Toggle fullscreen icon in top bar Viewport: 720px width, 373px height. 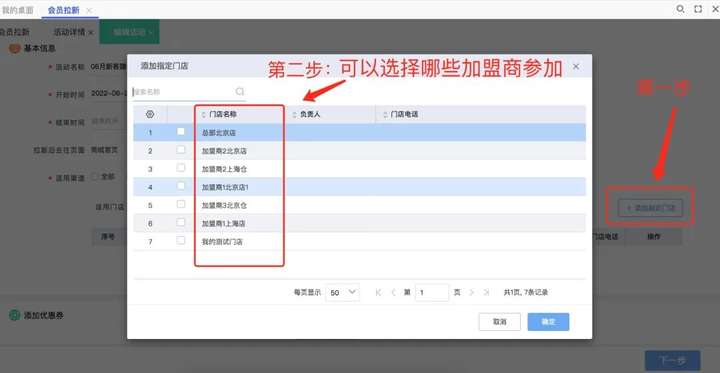point(698,9)
